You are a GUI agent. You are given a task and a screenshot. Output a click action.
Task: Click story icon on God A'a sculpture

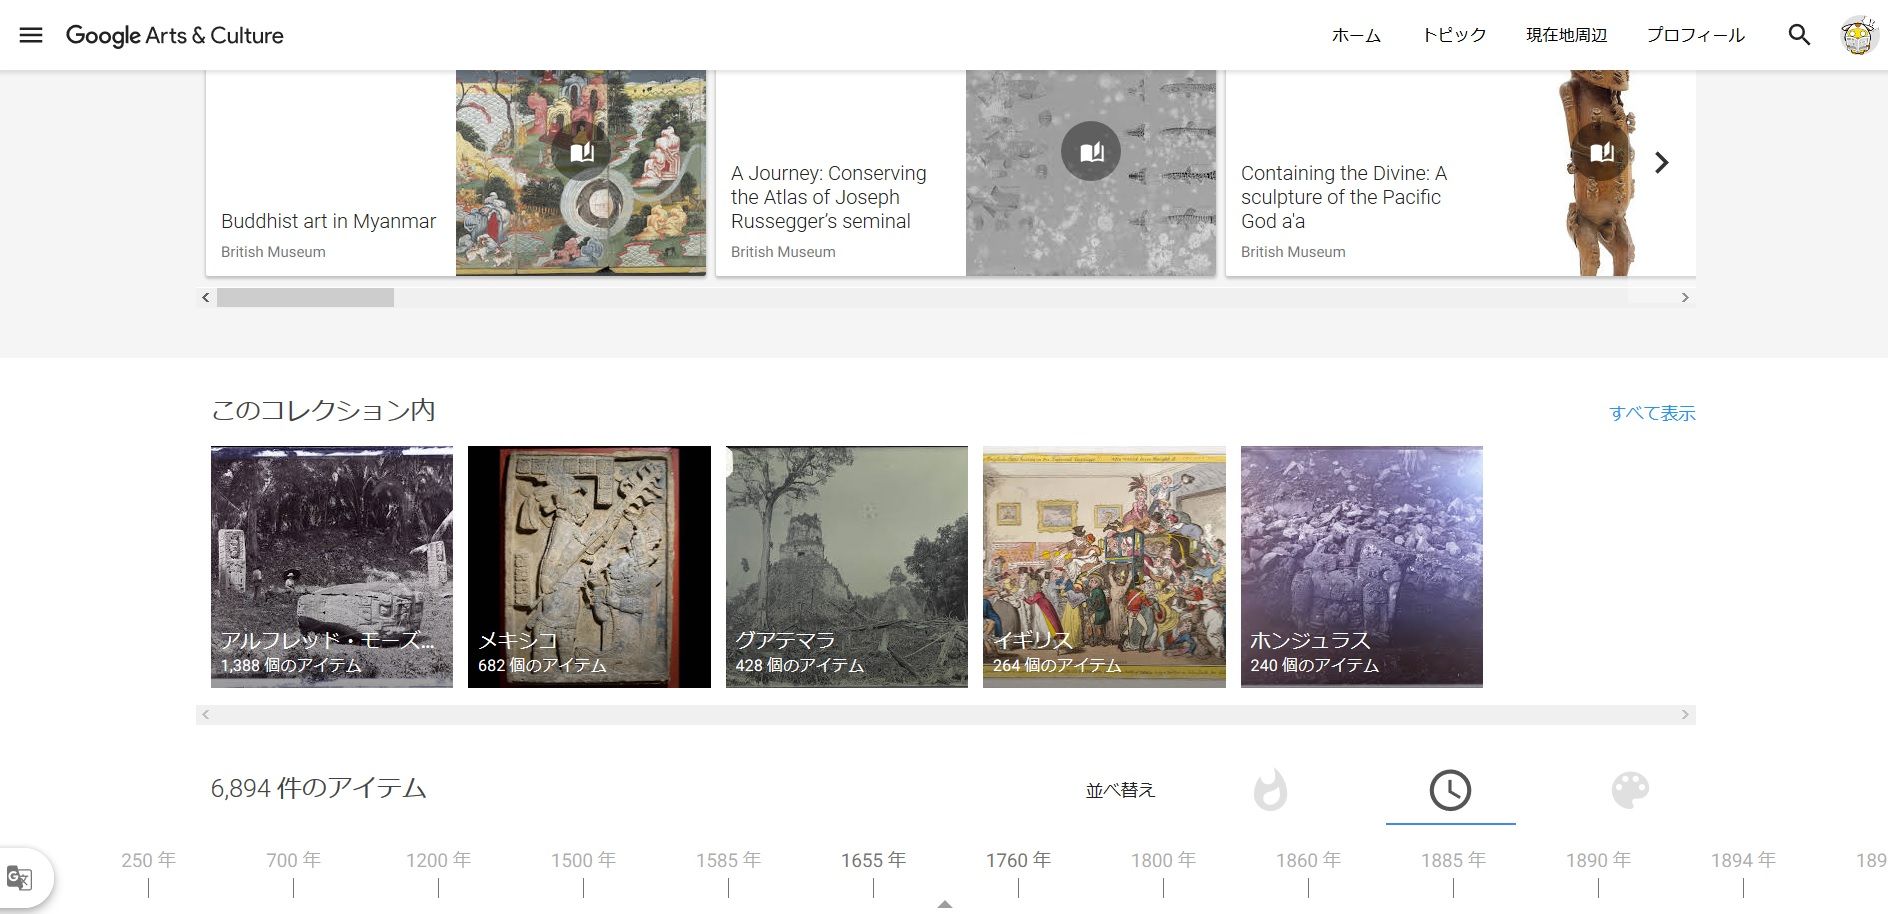pyautogui.click(x=1601, y=151)
